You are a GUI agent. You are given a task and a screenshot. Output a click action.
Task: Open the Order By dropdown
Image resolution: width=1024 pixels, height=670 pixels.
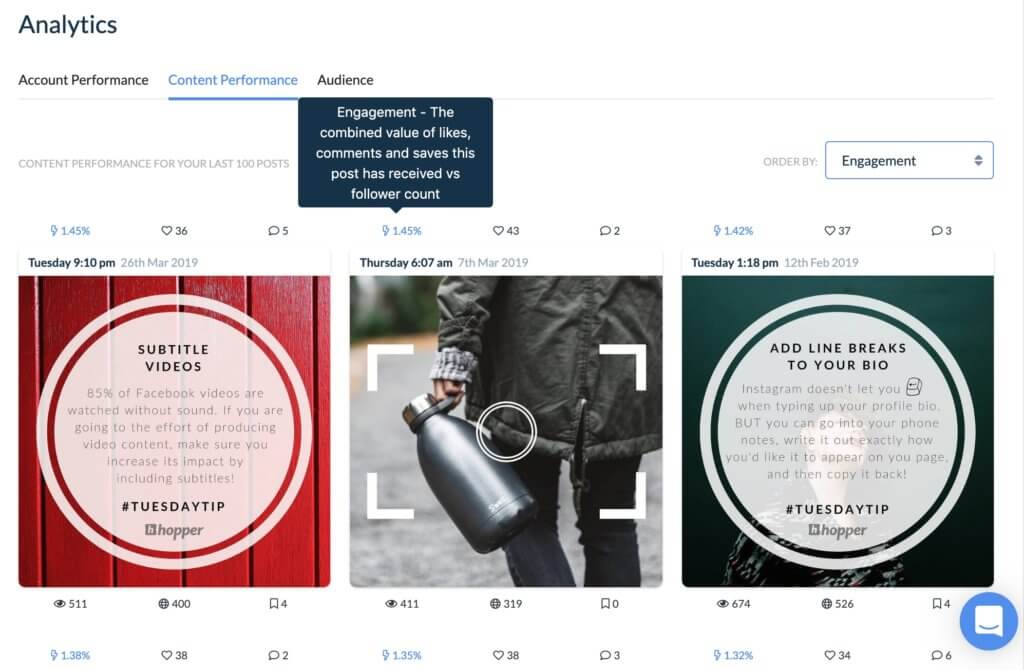[x=909, y=160]
